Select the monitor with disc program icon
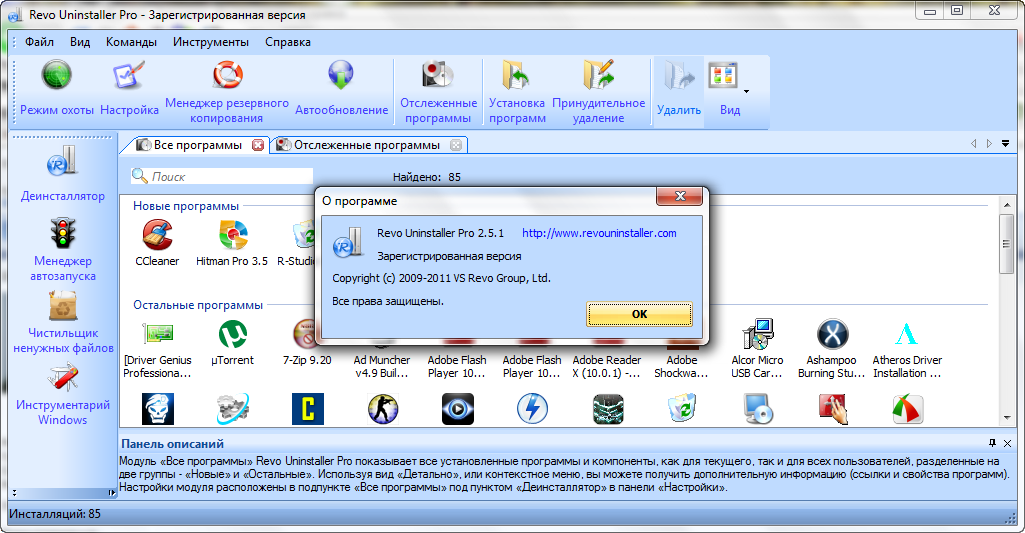 tap(758, 409)
